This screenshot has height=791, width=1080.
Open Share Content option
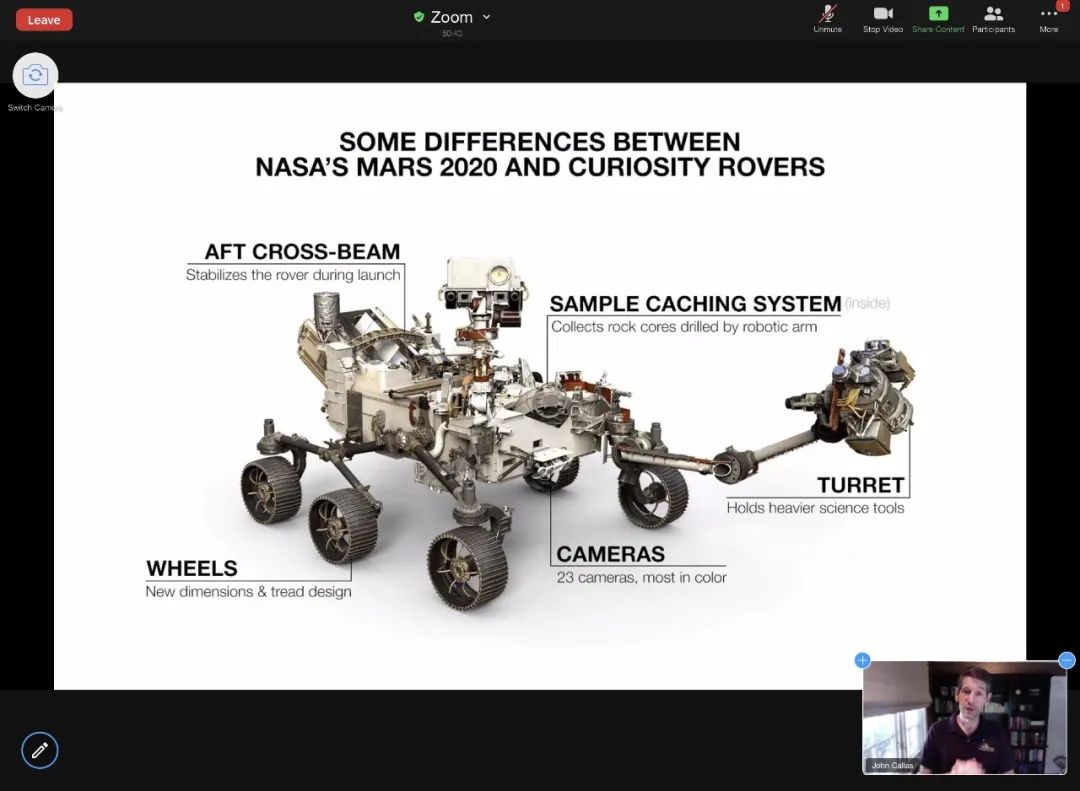click(x=938, y=19)
